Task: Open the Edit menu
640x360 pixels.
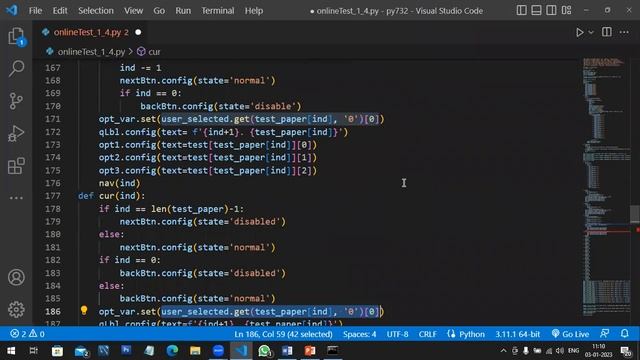Action: point(60,11)
